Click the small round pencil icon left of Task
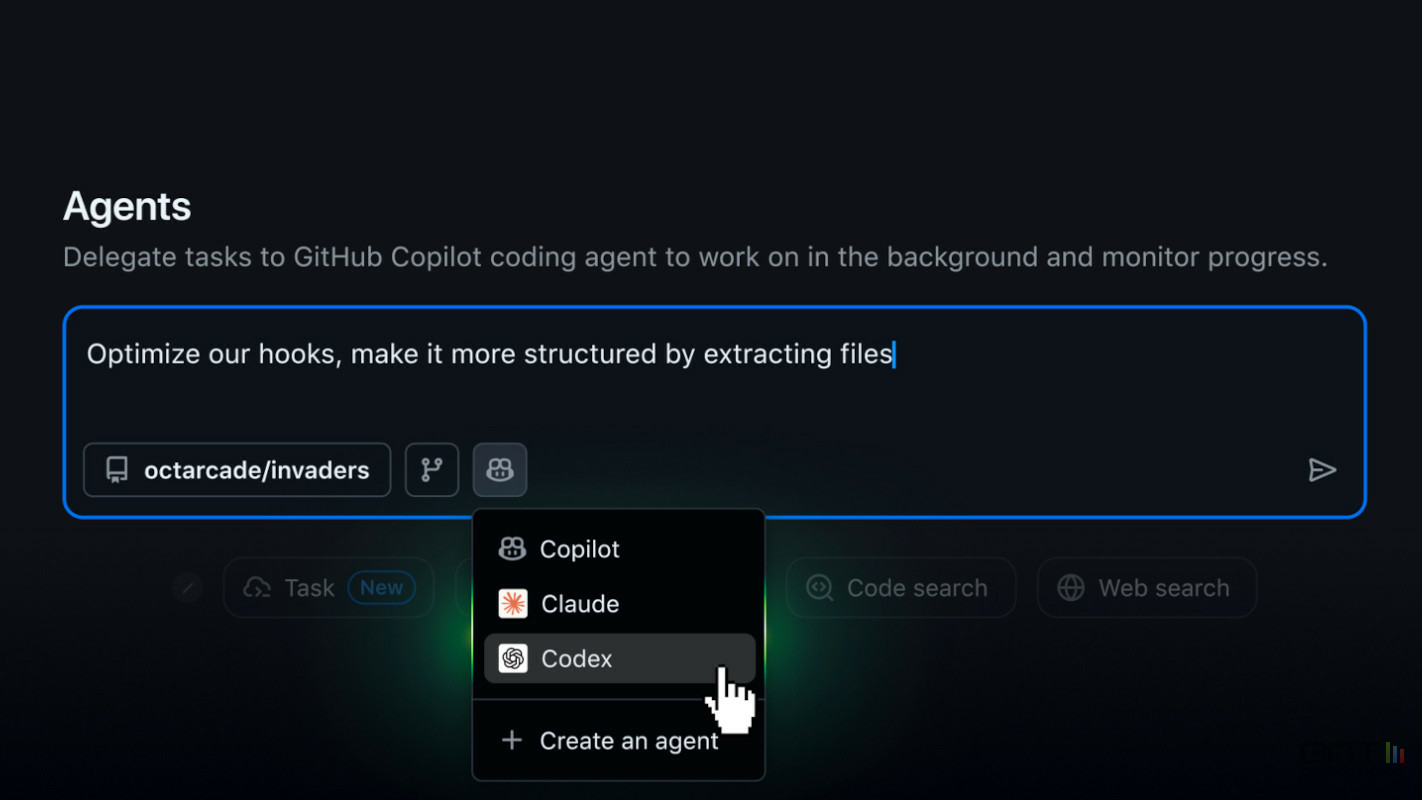1422x800 pixels. click(187, 587)
